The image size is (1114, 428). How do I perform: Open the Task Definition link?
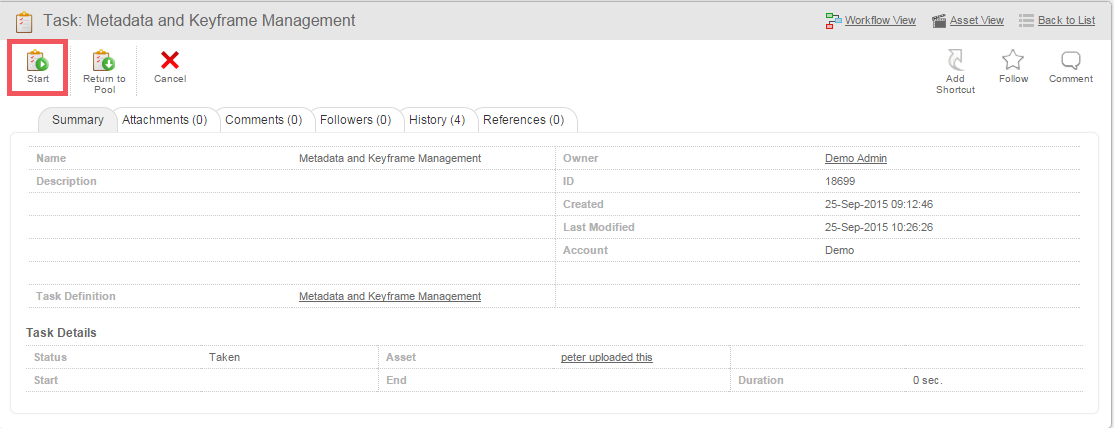pyautogui.click(x=389, y=296)
